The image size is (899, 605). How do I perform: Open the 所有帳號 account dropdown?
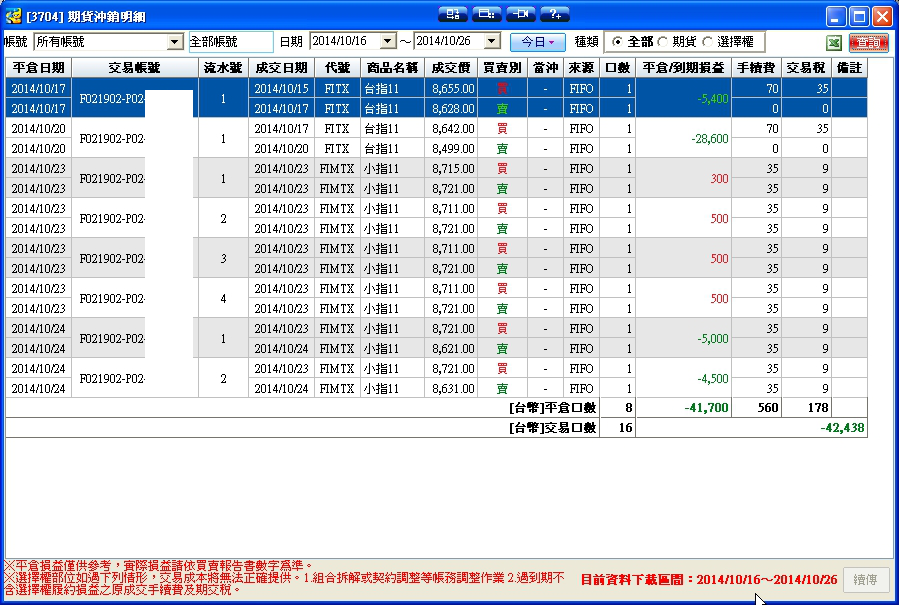coord(174,42)
